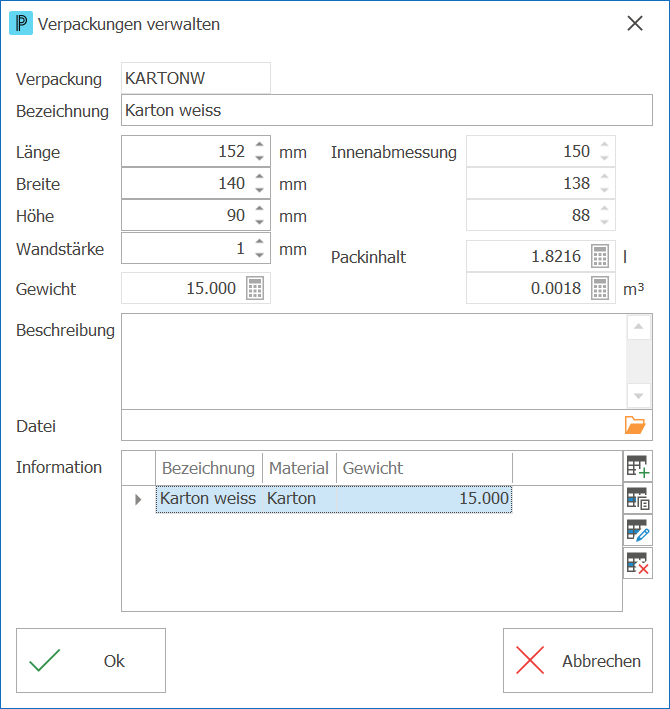
Task: Decrease Höhe value with down arrow
Action: click(x=259, y=222)
